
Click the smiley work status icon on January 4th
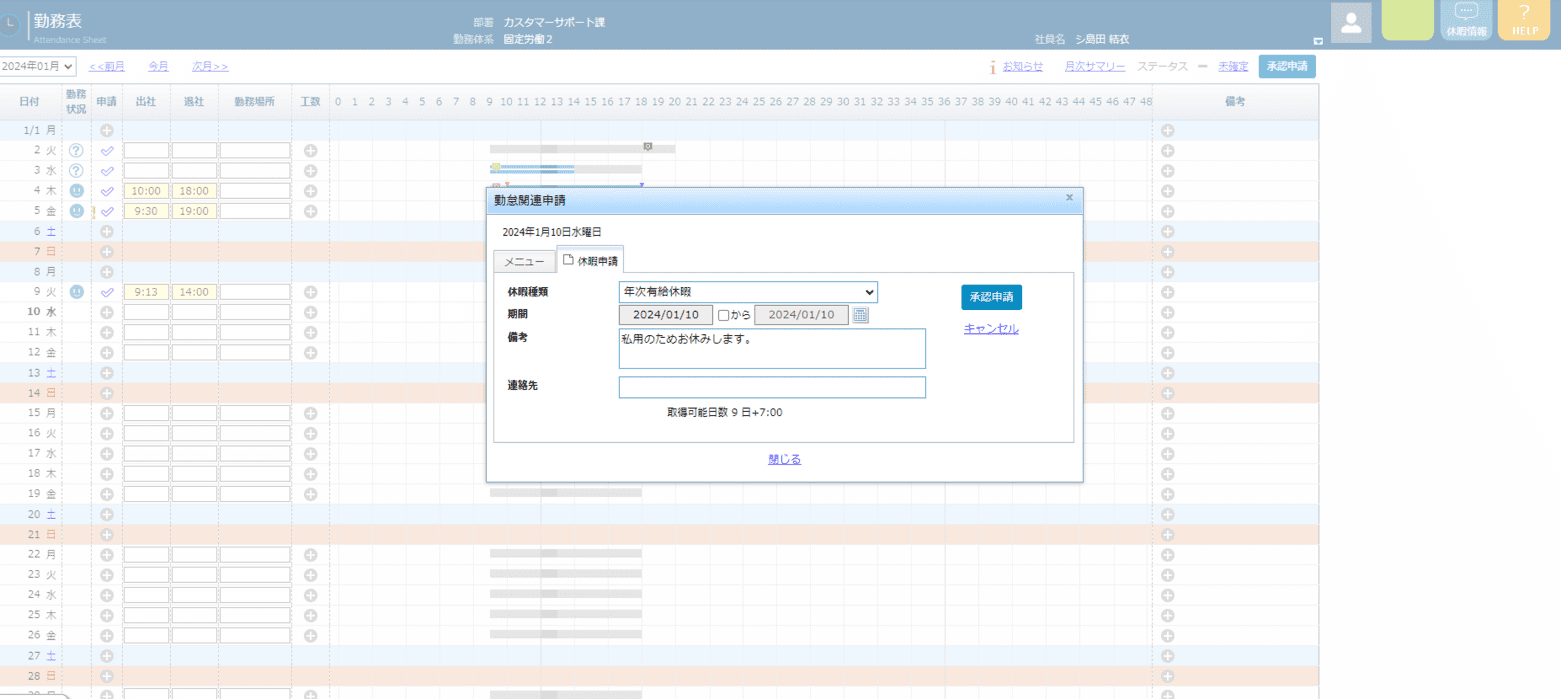(x=75, y=190)
